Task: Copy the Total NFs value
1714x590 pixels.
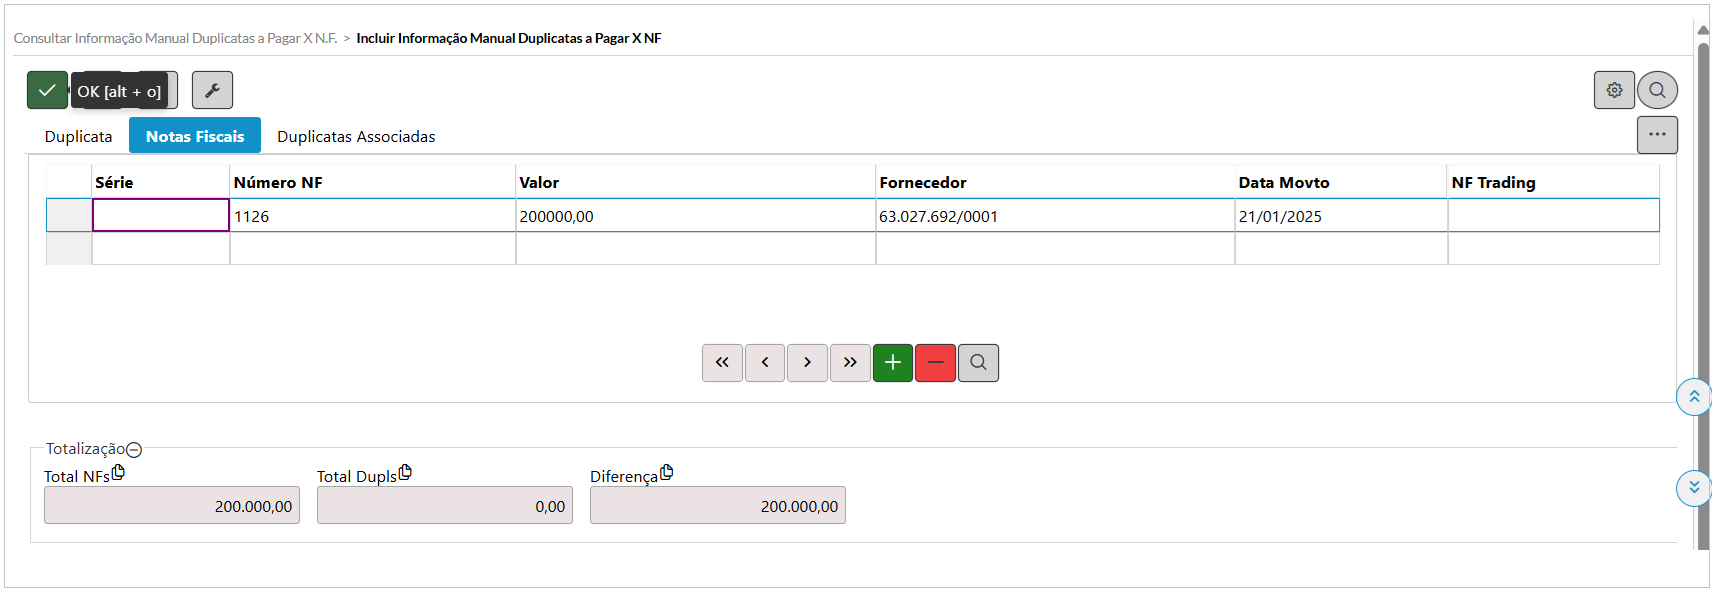Action: tap(118, 472)
